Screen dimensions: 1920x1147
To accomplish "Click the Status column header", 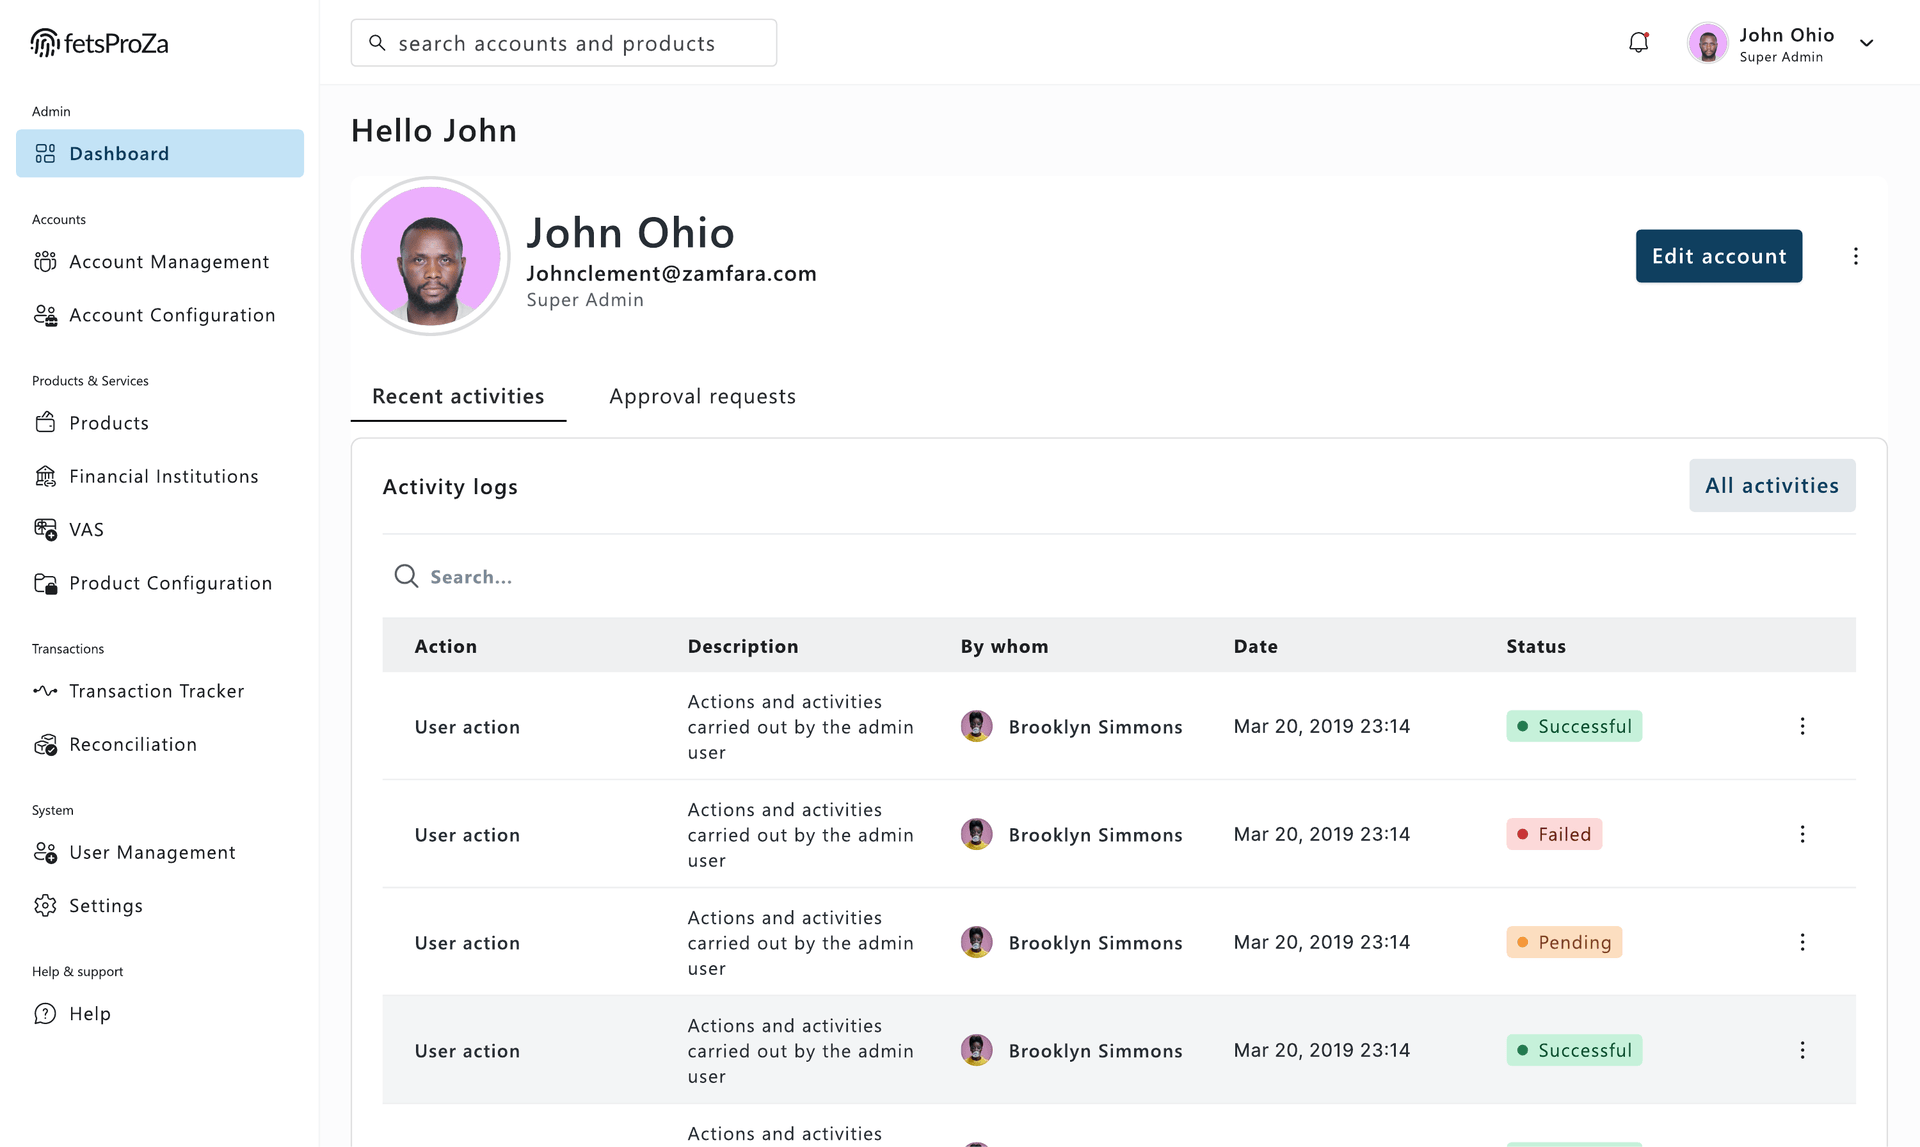I will [1536, 646].
